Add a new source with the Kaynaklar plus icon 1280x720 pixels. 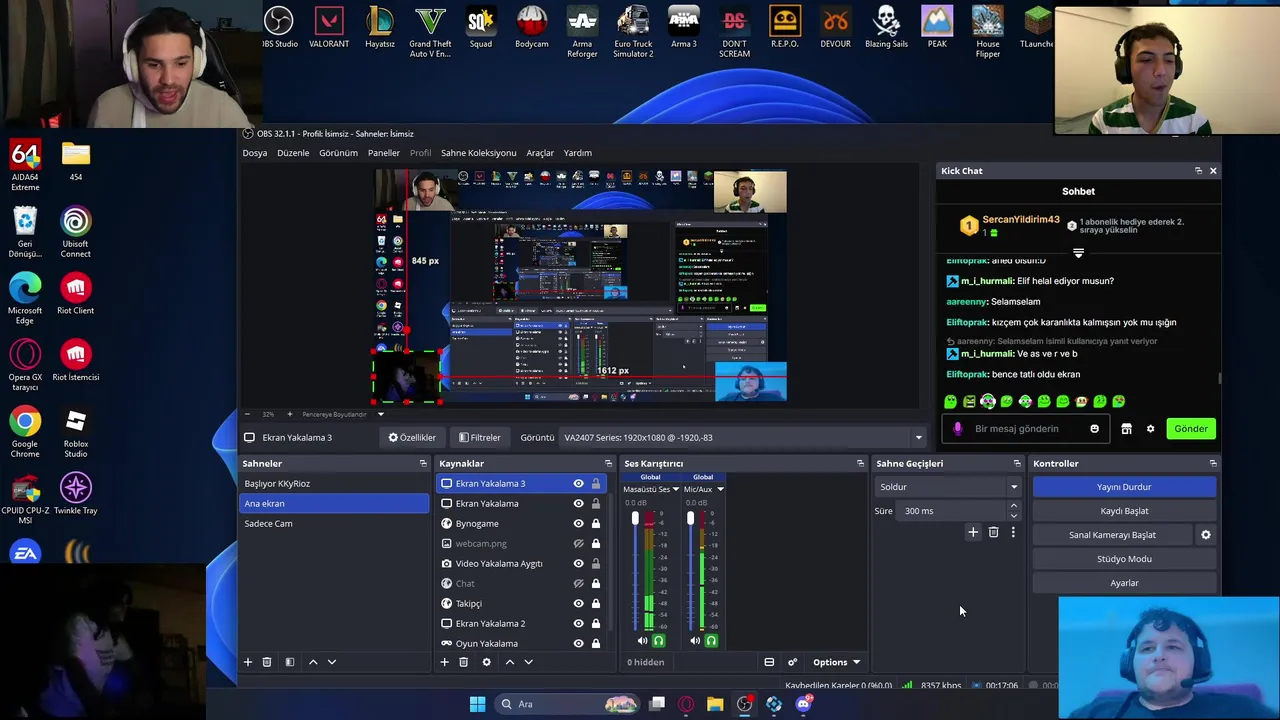(x=445, y=662)
